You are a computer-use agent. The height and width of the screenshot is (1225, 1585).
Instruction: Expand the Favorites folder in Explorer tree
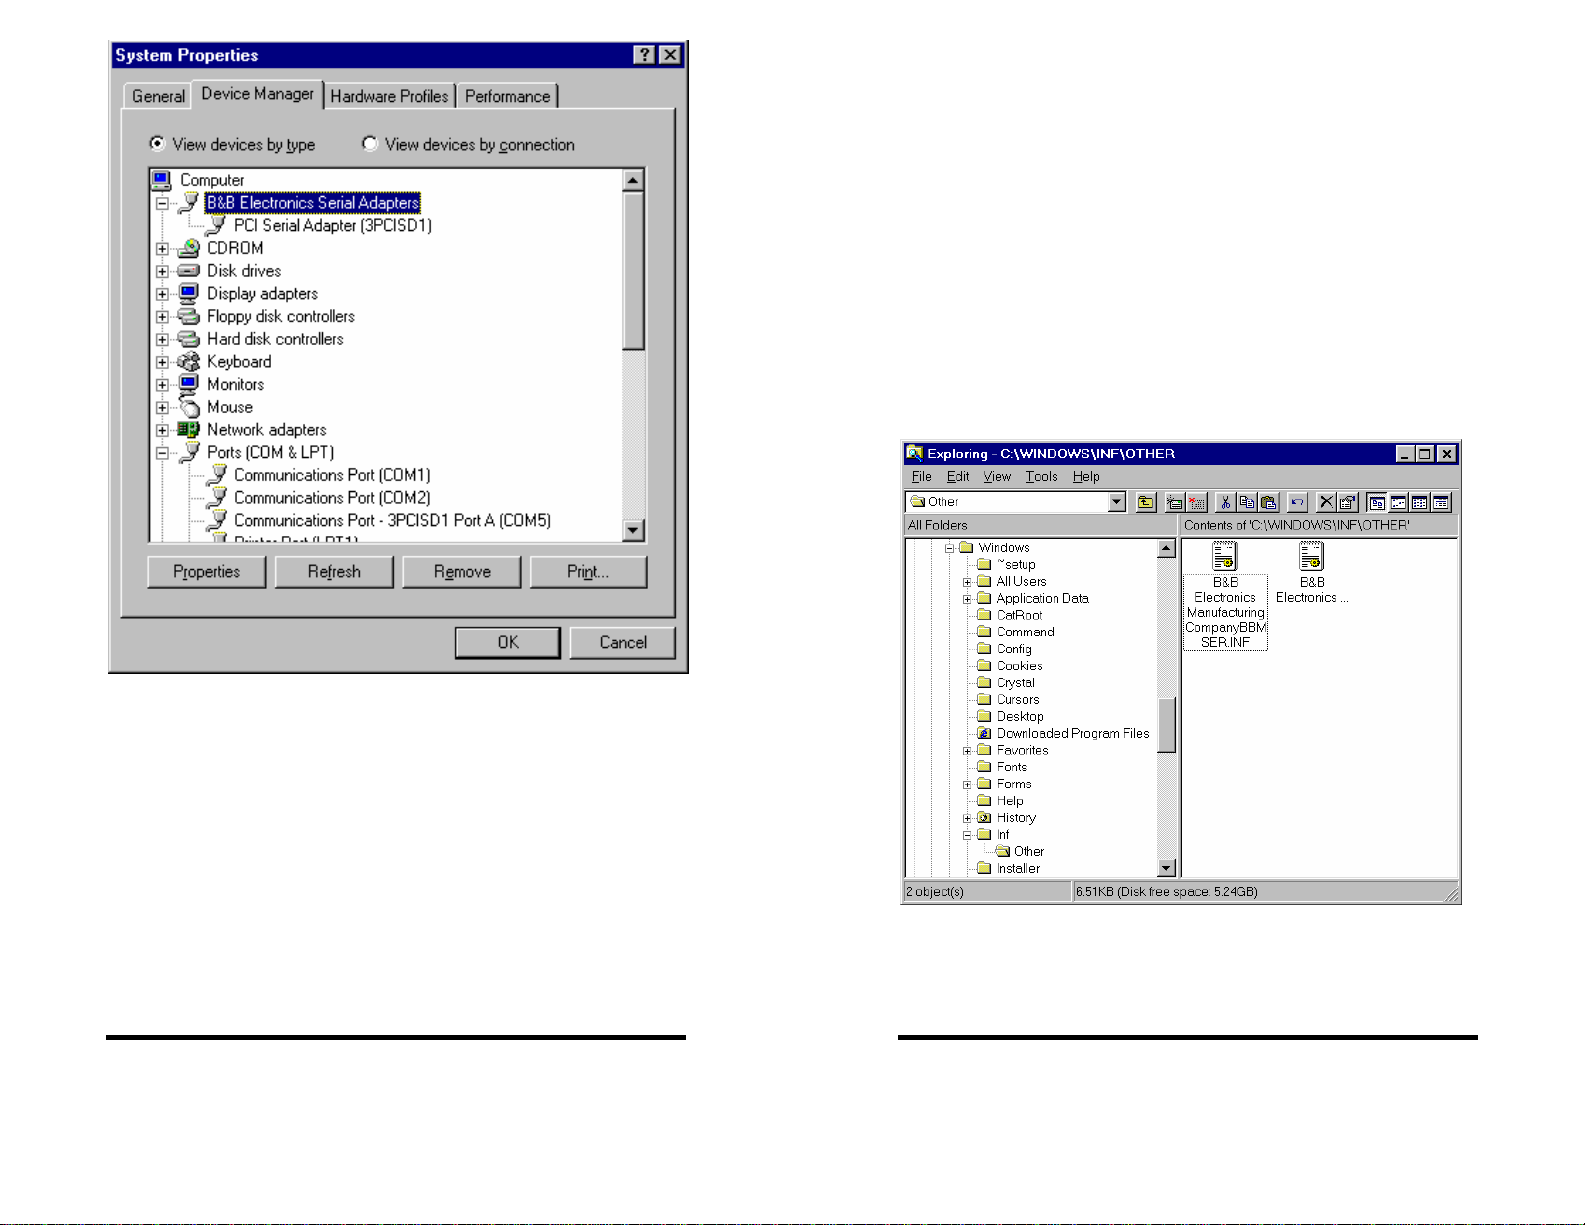967,751
